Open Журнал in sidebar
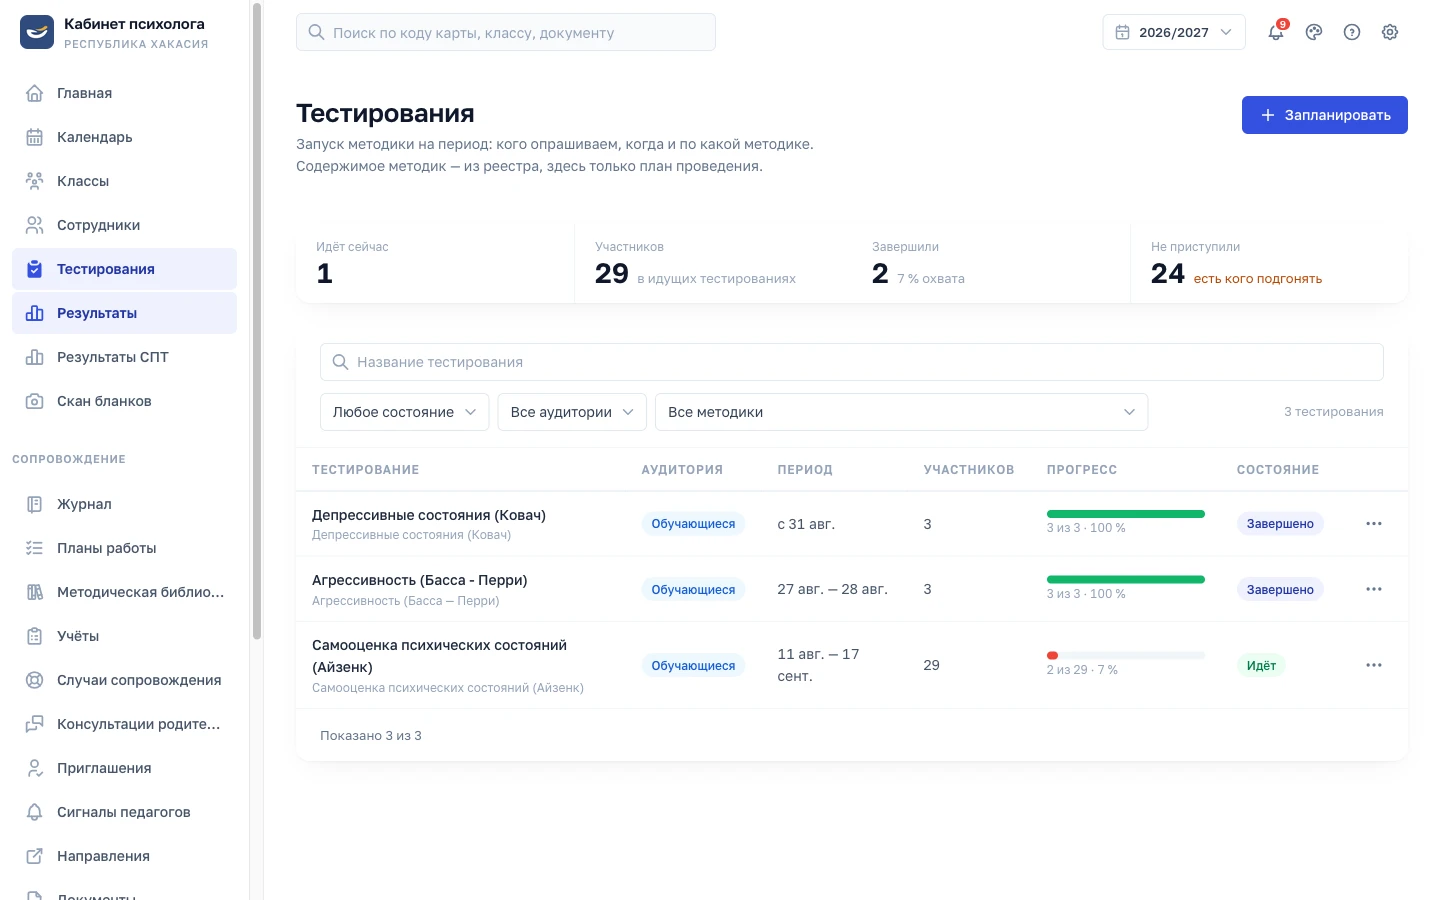The image size is (1440, 900). click(124, 504)
